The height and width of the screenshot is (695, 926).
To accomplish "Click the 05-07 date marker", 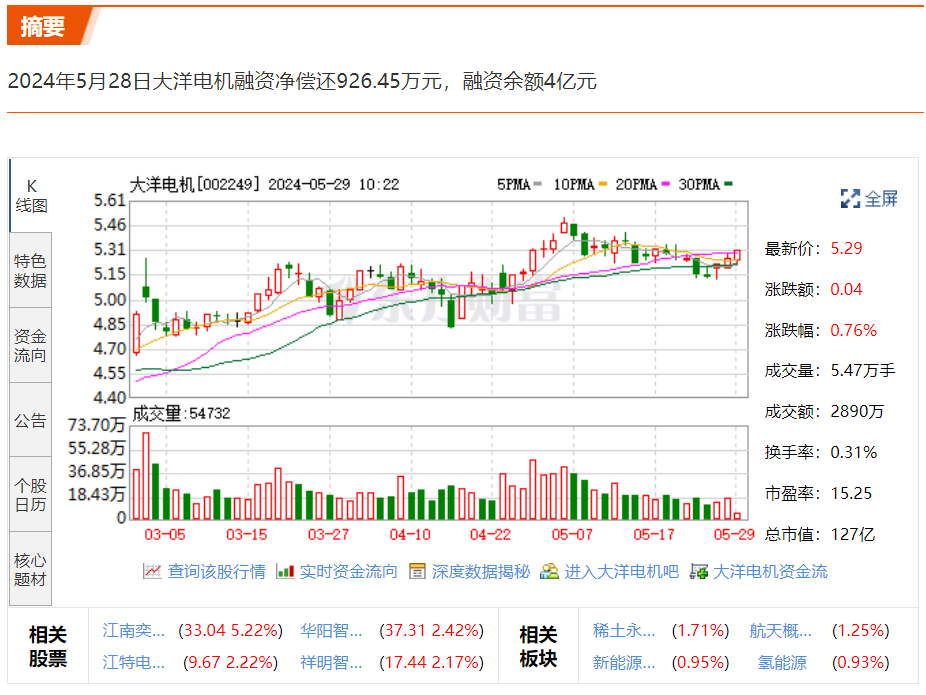I will click(572, 534).
